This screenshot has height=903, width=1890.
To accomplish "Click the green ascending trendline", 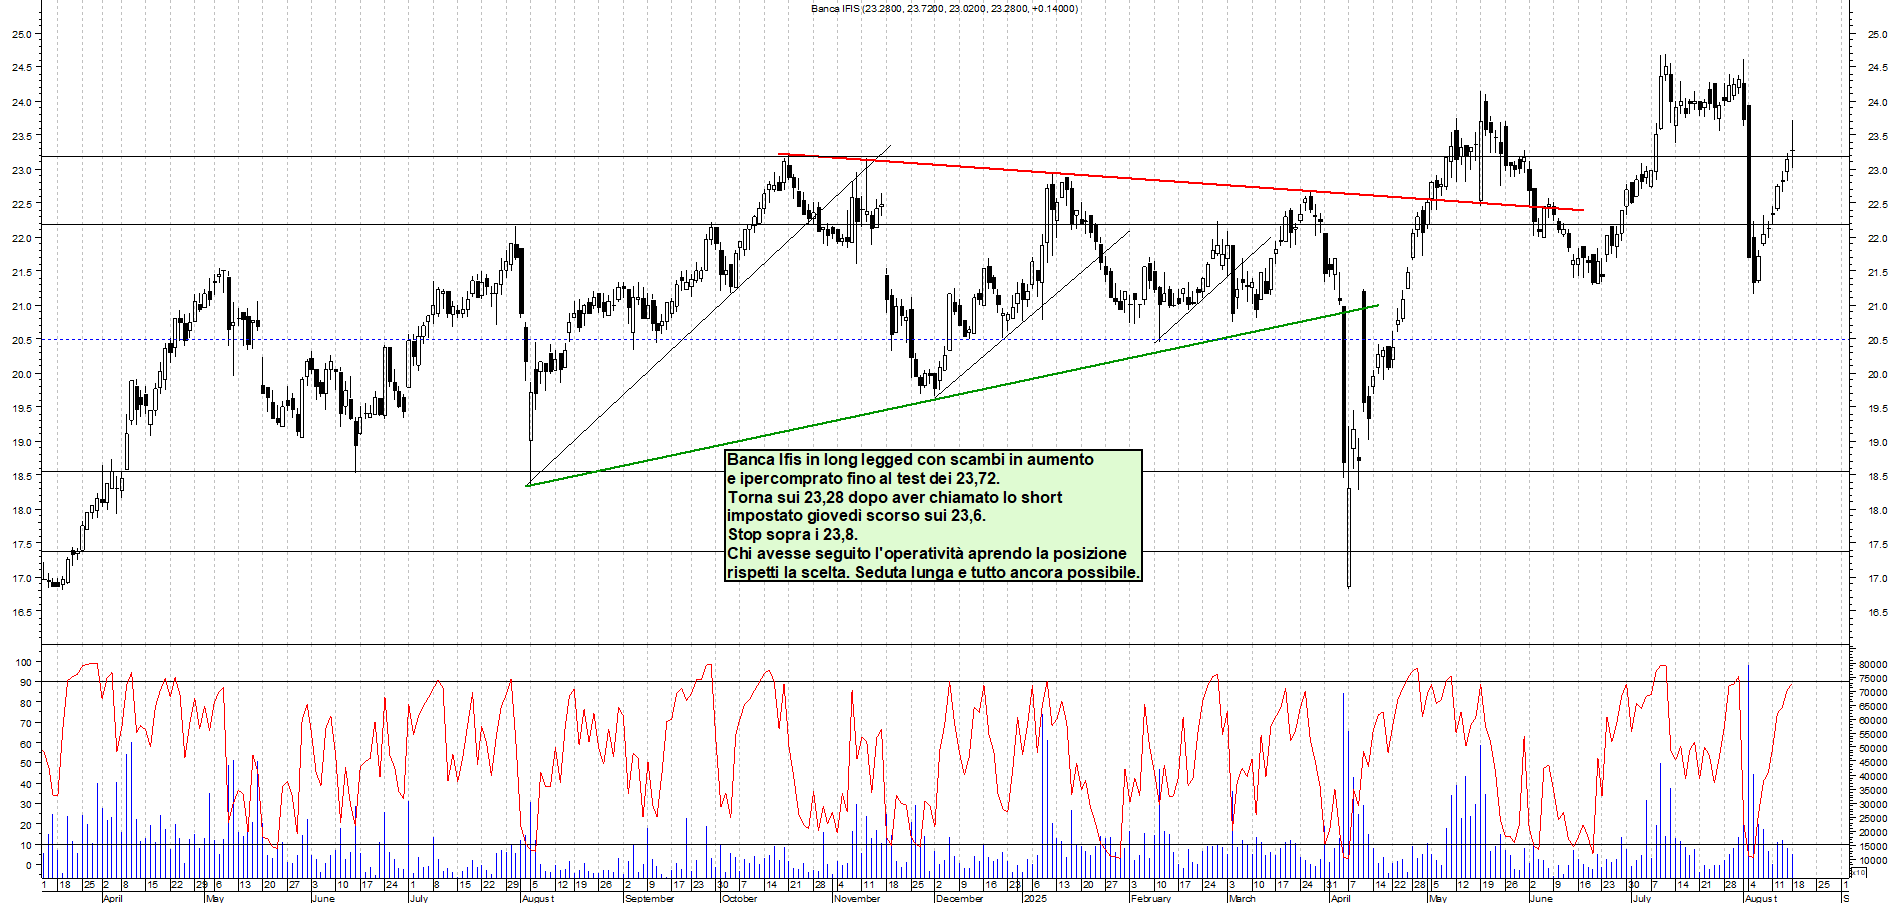I will (950, 396).
